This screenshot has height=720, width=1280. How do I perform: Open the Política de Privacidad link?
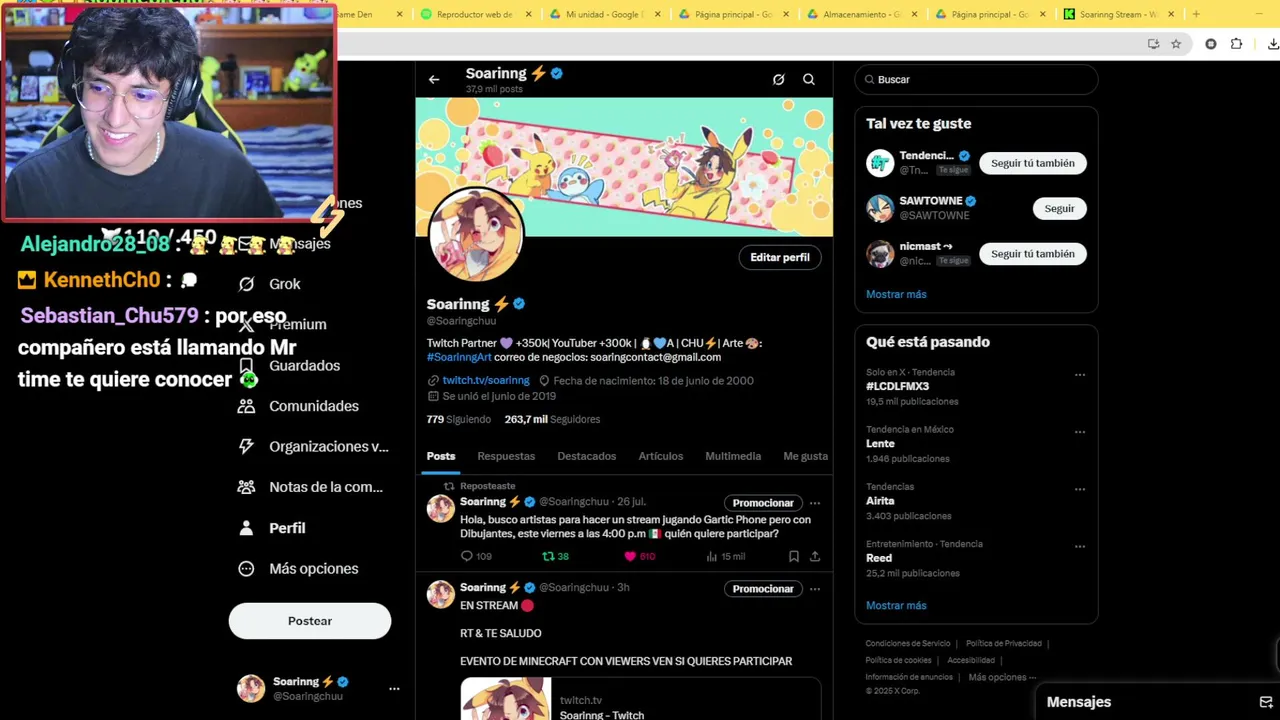point(1004,644)
